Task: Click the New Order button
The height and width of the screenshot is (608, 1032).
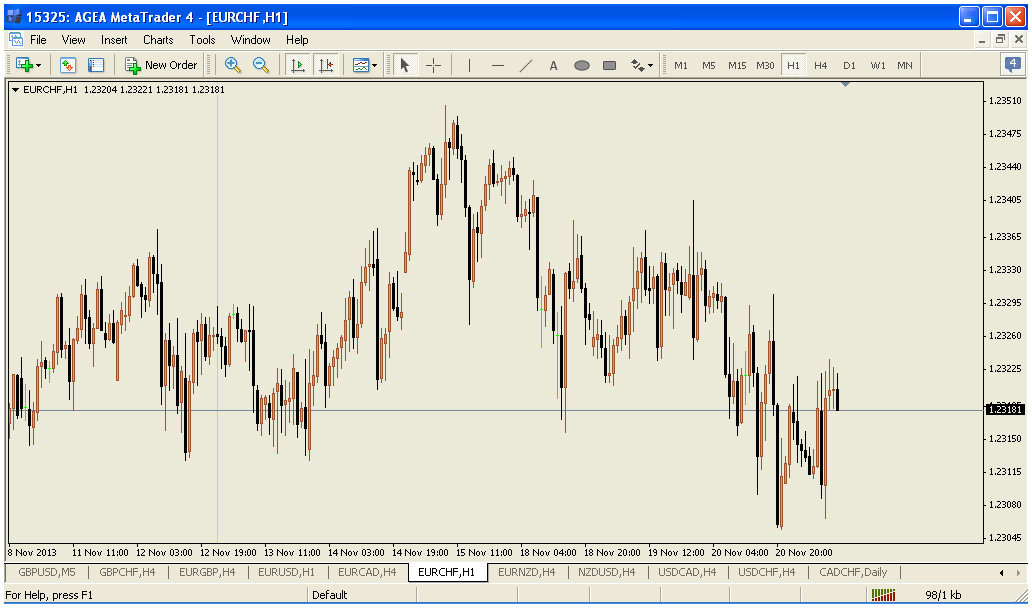Action: (161, 65)
